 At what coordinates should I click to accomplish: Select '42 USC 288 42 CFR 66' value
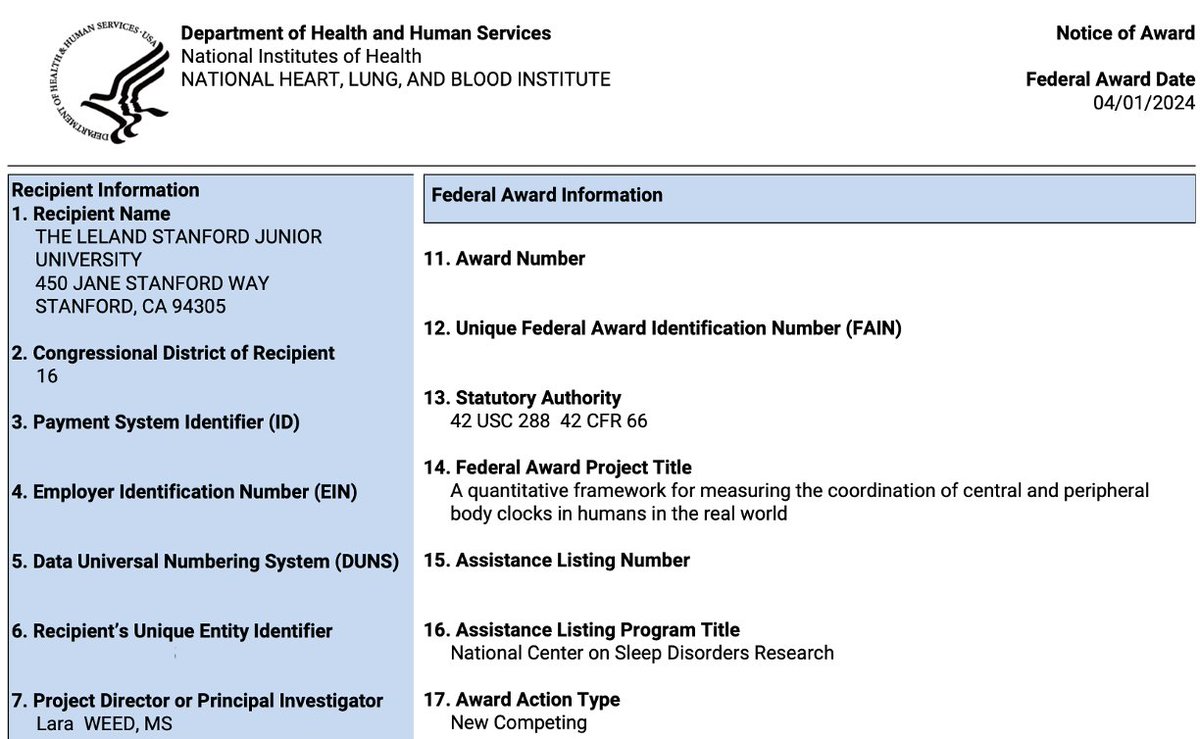point(549,421)
